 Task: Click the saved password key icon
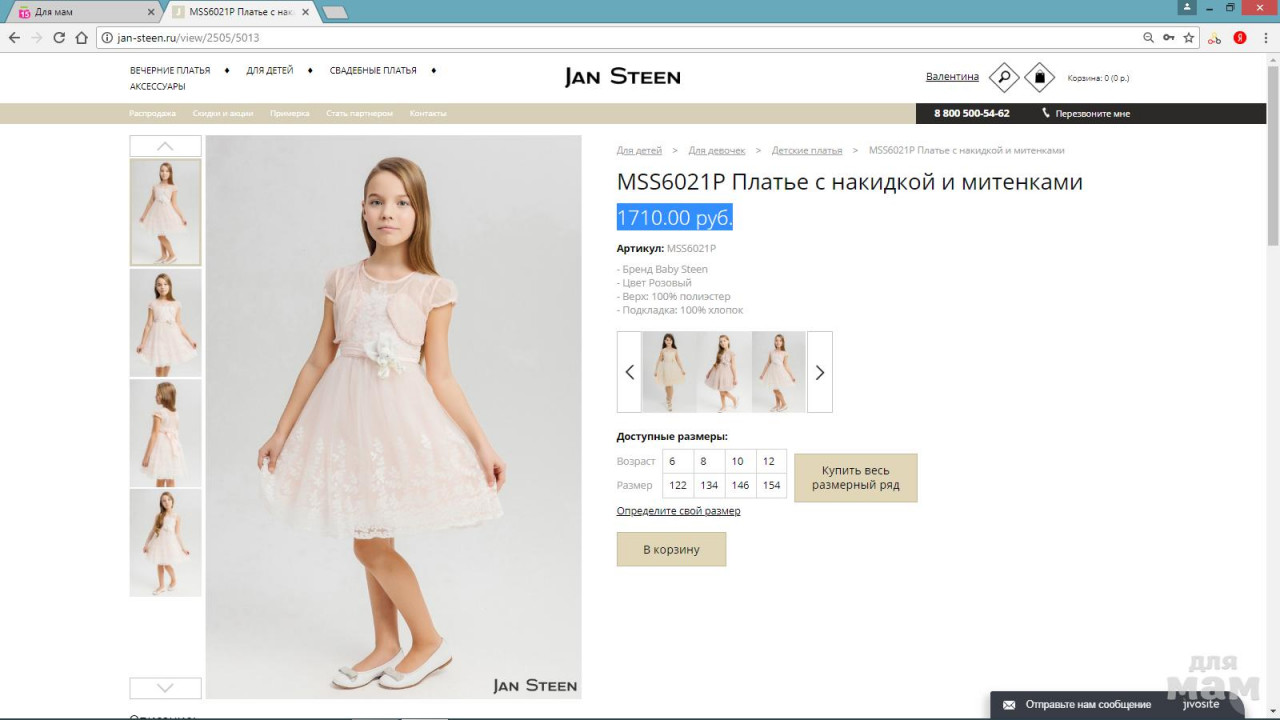pos(1168,38)
